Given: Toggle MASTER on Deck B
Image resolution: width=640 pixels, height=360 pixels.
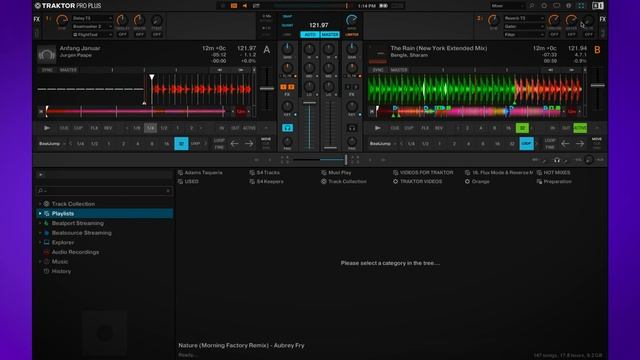Looking at the screenshot, I should 399,70.
